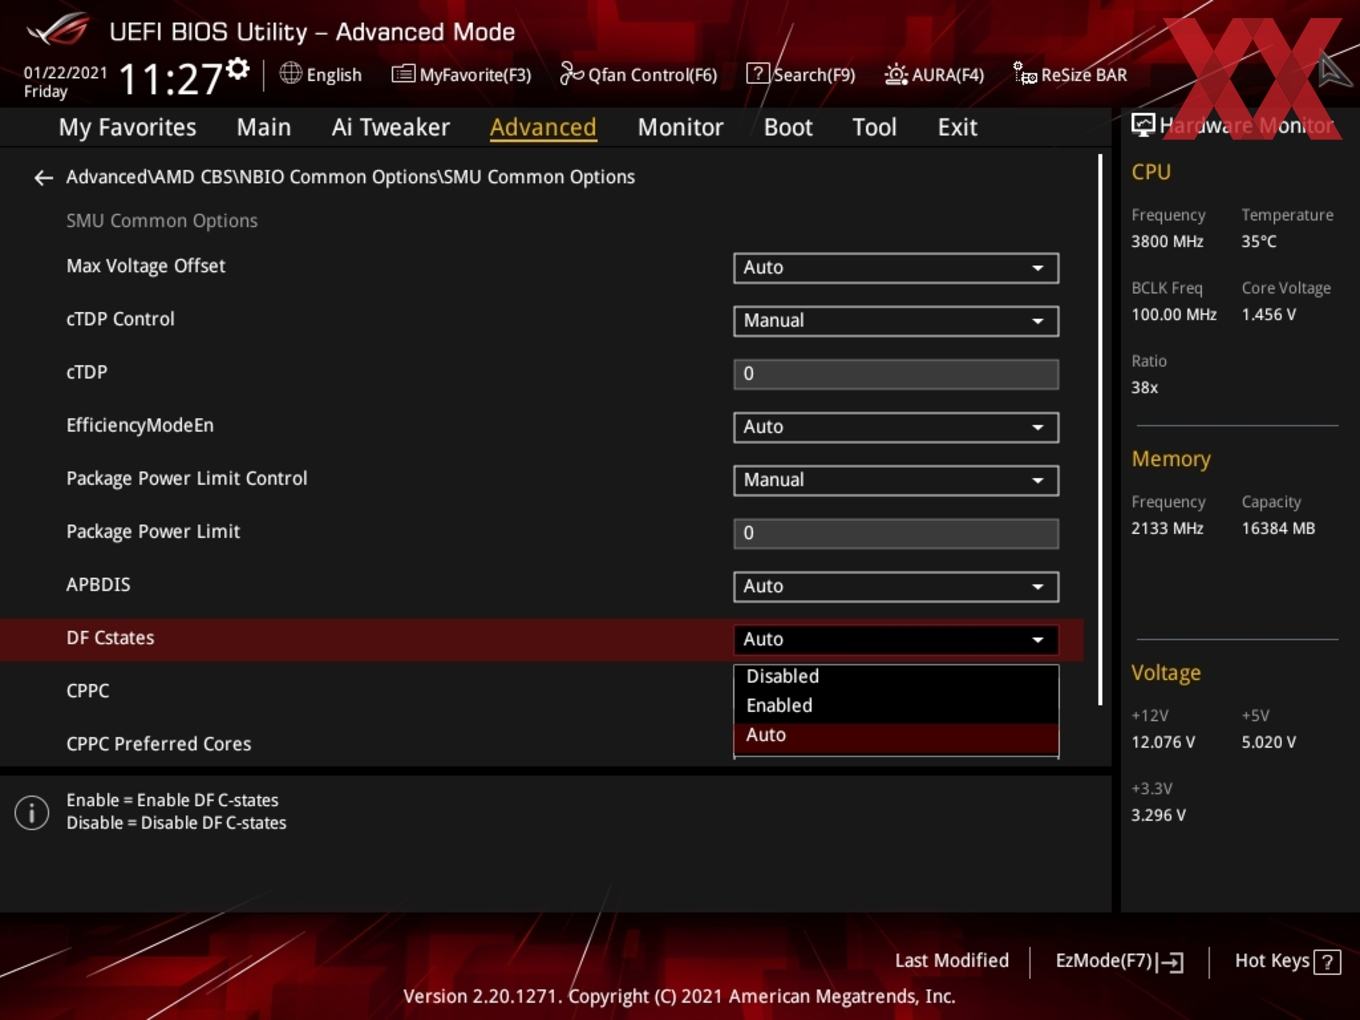
Task: Click the settings list scrollbar
Action: click(x=1100, y=430)
